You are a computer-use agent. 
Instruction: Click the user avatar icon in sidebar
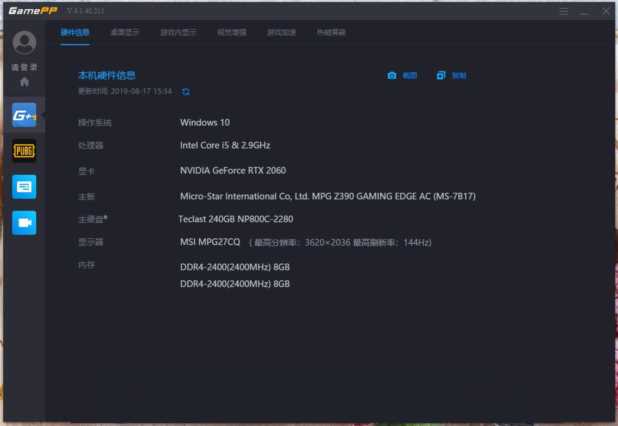click(x=24, y=43)
